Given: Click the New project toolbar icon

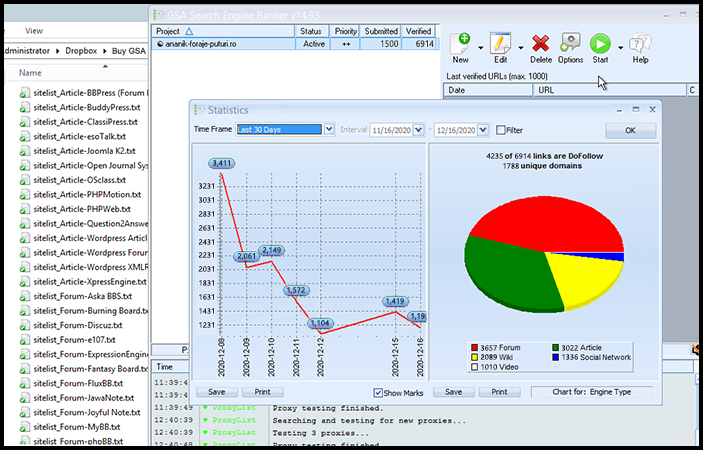Looking at the screenshot, I should pyautogui.click(x=460, y=43).
